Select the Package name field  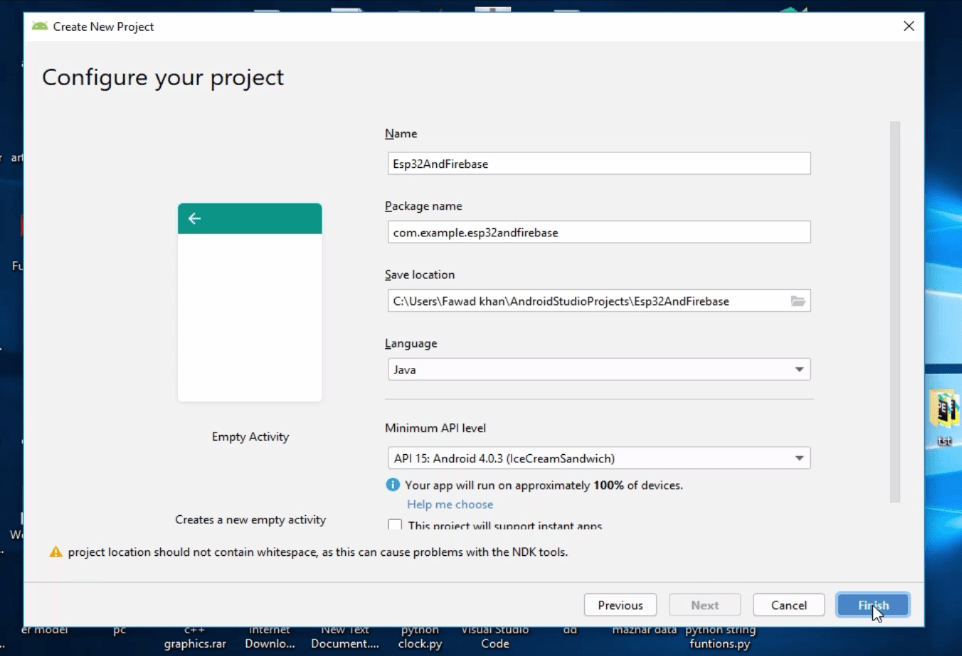(x=598, y=232)
